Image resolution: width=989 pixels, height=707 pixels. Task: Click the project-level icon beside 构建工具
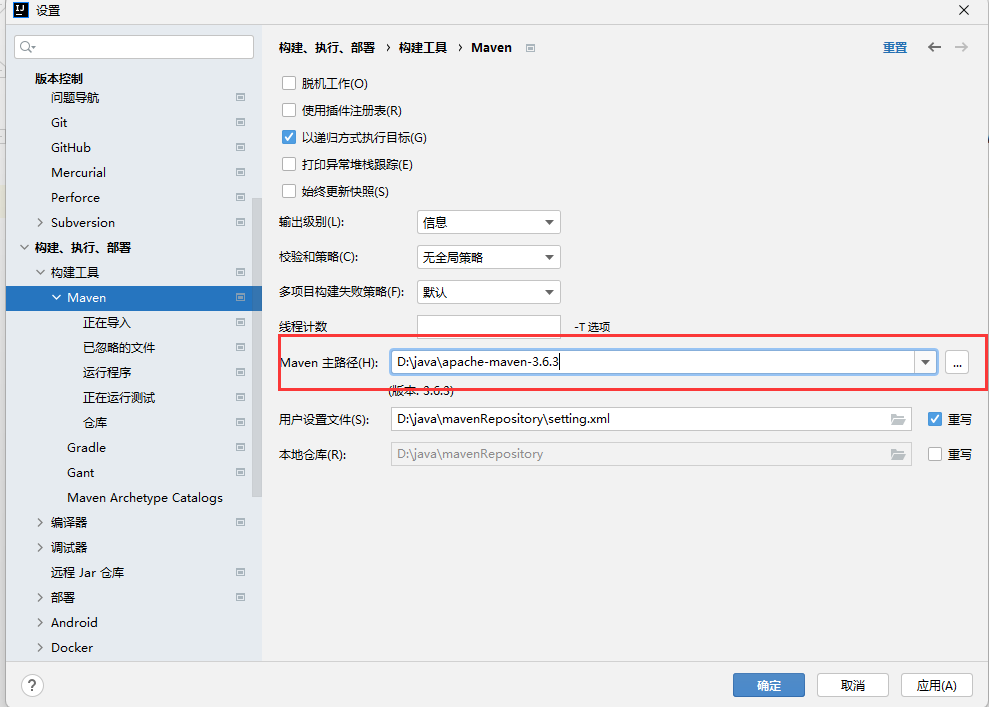tap(240, 272)
